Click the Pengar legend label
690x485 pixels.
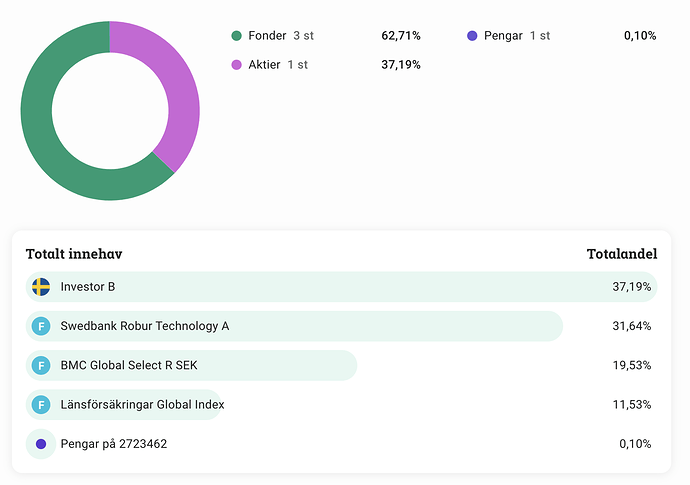pyautogui.click(x=503, y=36)
